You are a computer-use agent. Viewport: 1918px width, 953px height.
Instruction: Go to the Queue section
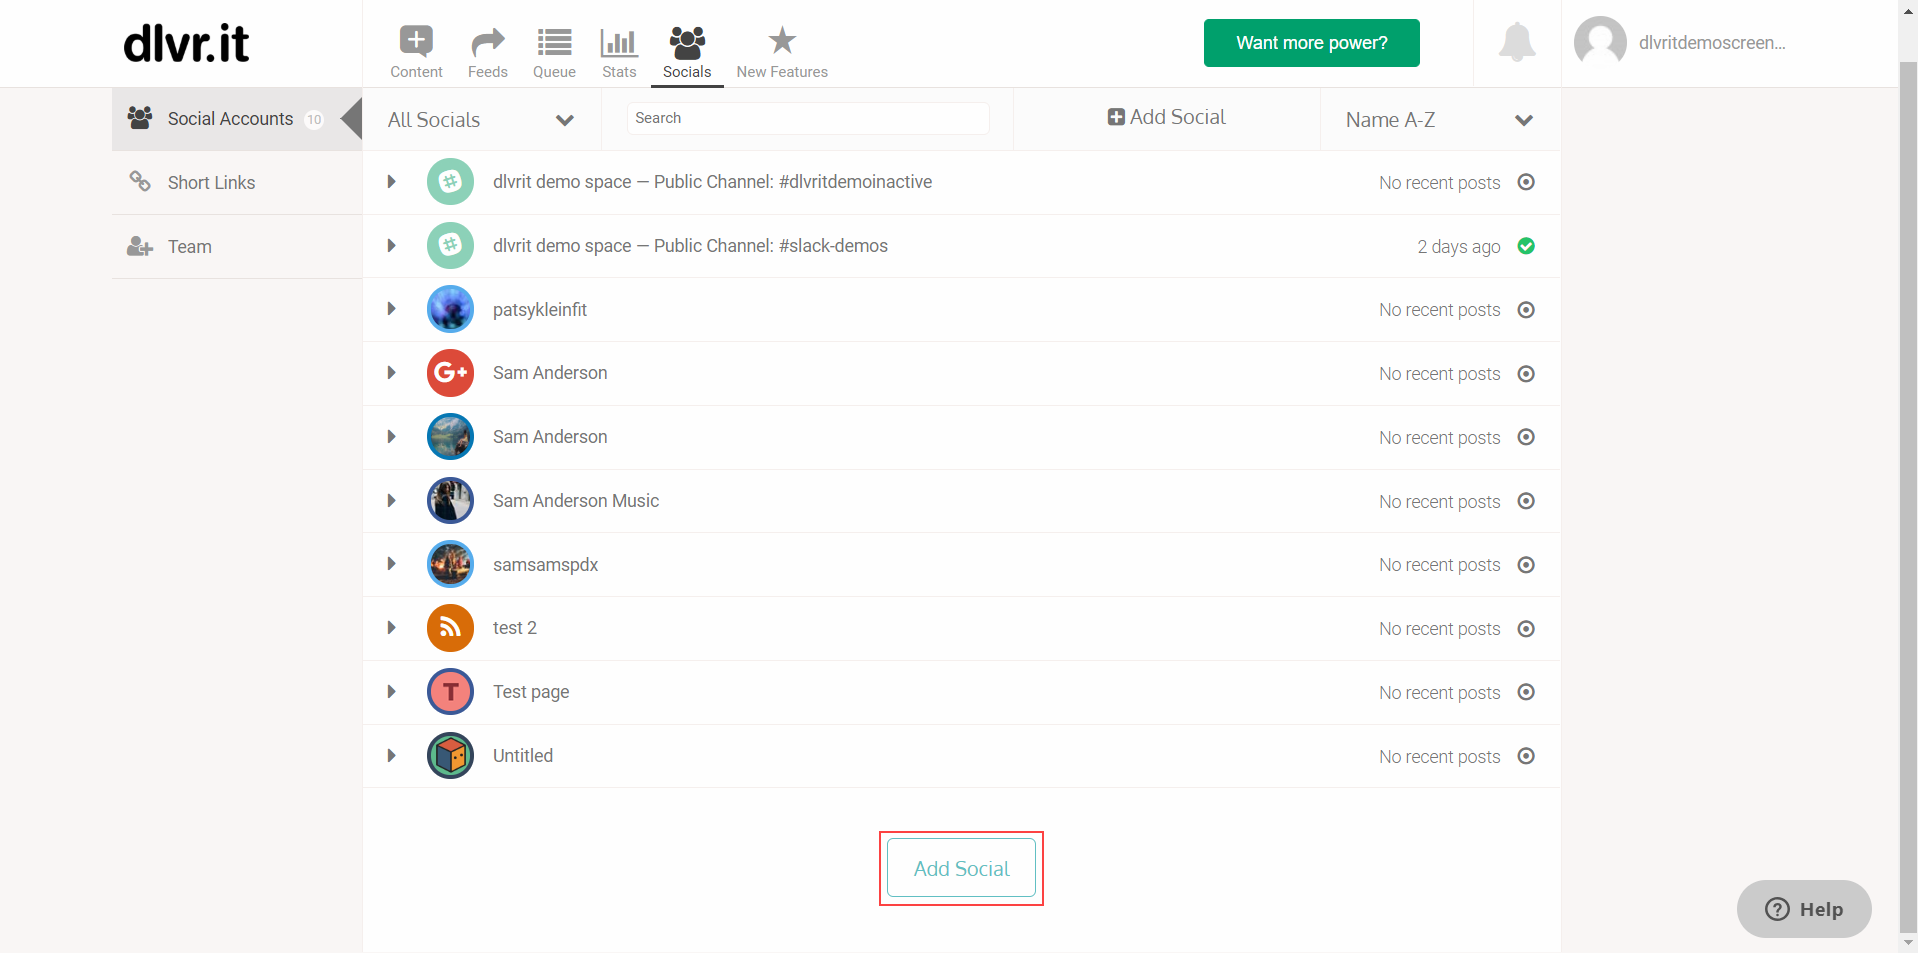click(x=554, y=52)
